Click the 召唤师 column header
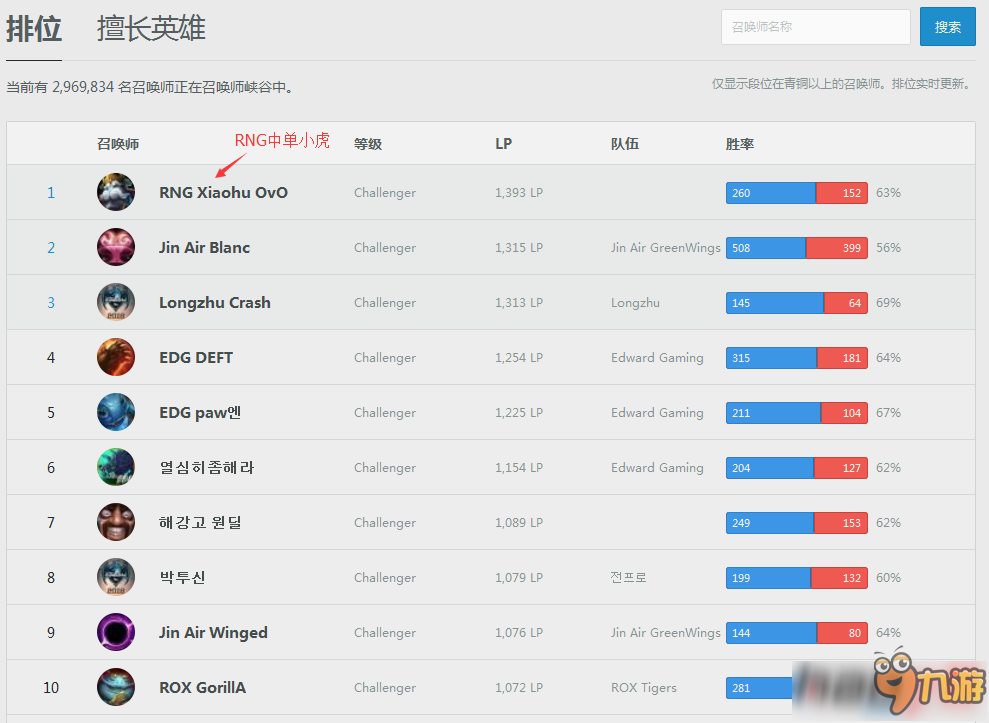 pos(118,144)
